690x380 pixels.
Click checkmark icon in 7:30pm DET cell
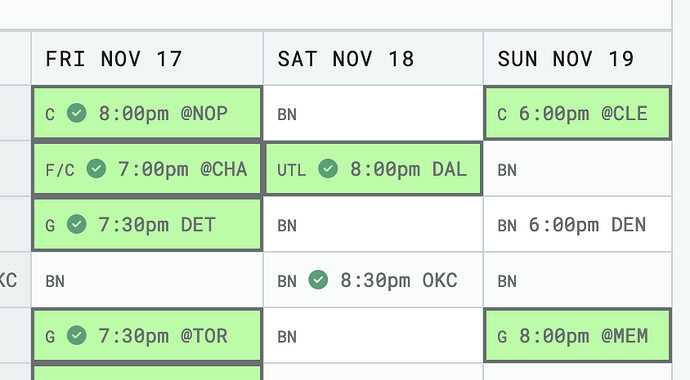(77, 224)
